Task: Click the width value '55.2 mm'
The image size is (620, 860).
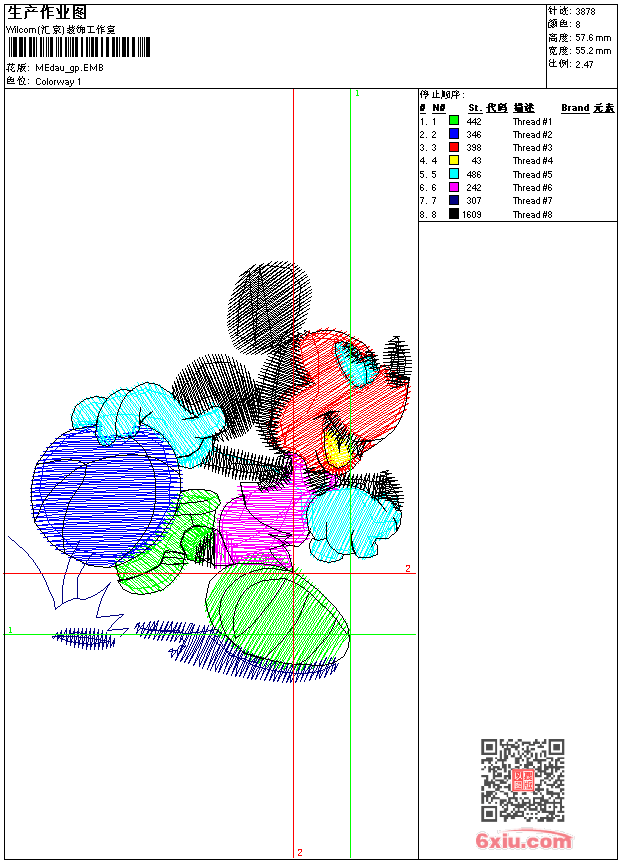Action: tap(593, 51)
